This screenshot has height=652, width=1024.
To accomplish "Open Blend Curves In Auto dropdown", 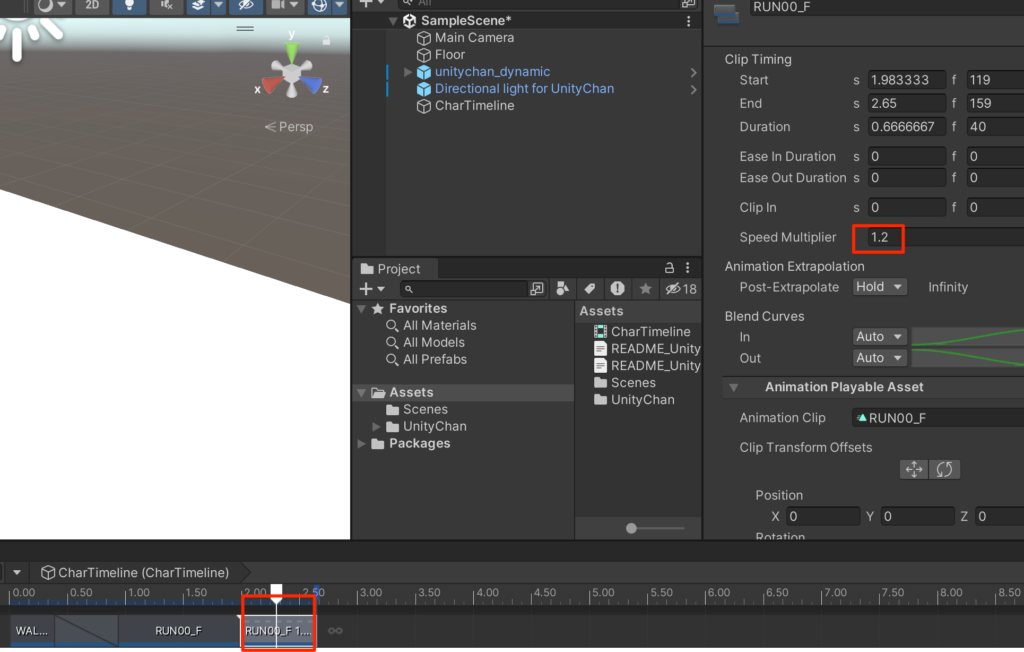I will [x=879, y=336].
